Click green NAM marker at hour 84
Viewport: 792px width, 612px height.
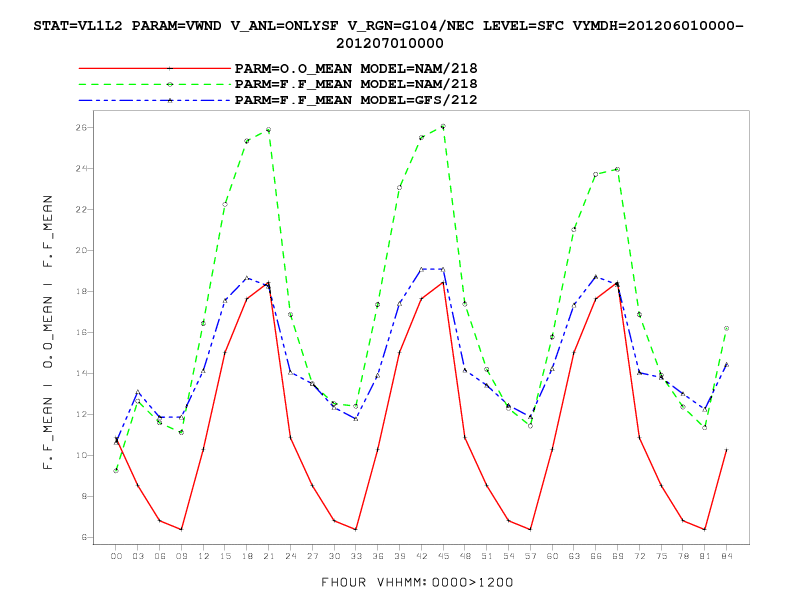[x=726, y=328]
